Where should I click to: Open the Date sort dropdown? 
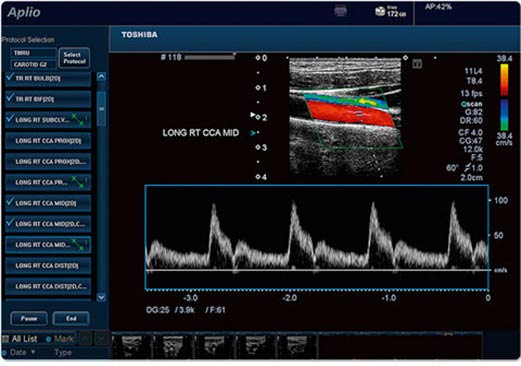33,352
